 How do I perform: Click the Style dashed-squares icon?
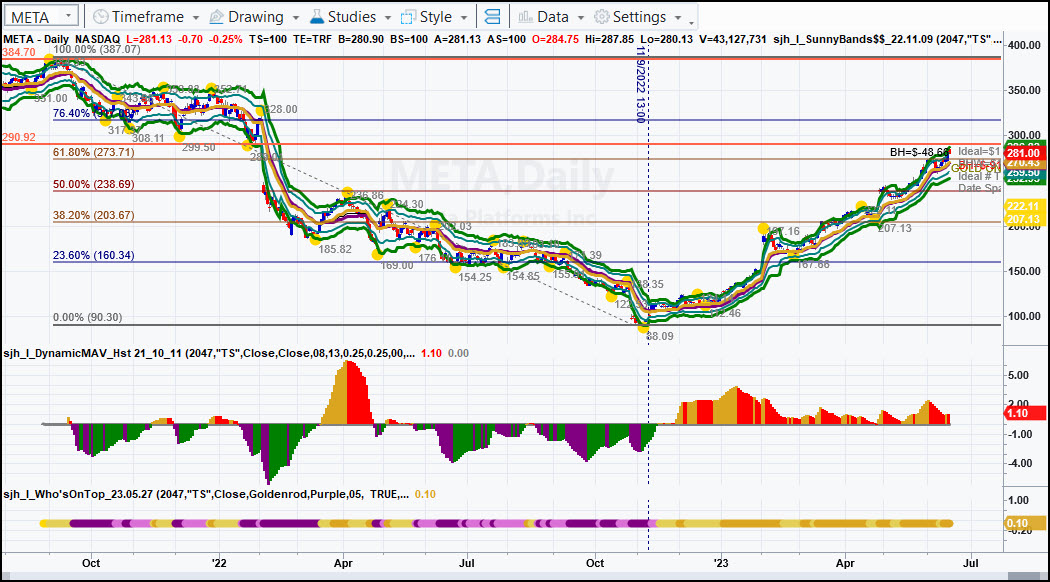click(x=408, y=17)
